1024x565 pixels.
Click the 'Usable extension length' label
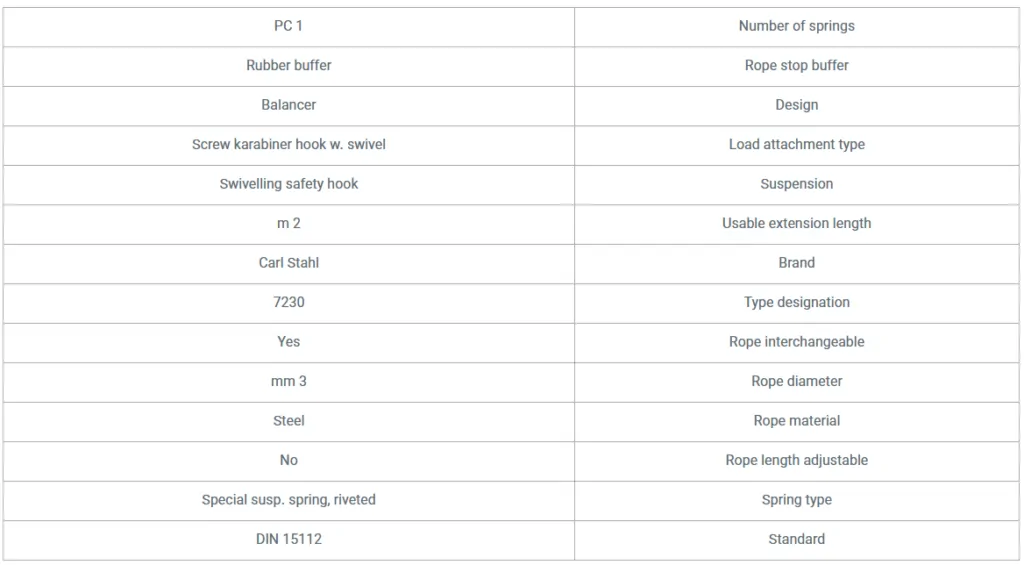pyautogui.click(x=796, y=223)
